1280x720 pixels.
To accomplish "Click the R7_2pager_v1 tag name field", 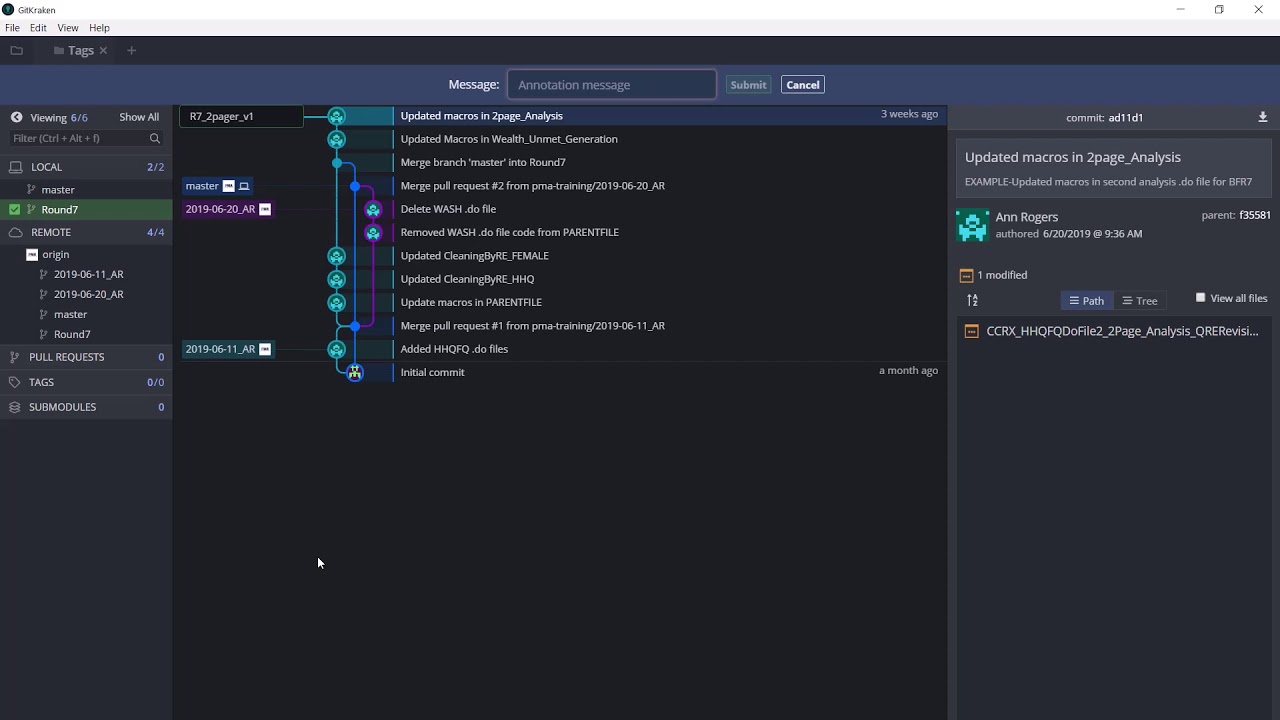I will pos(243,116).
